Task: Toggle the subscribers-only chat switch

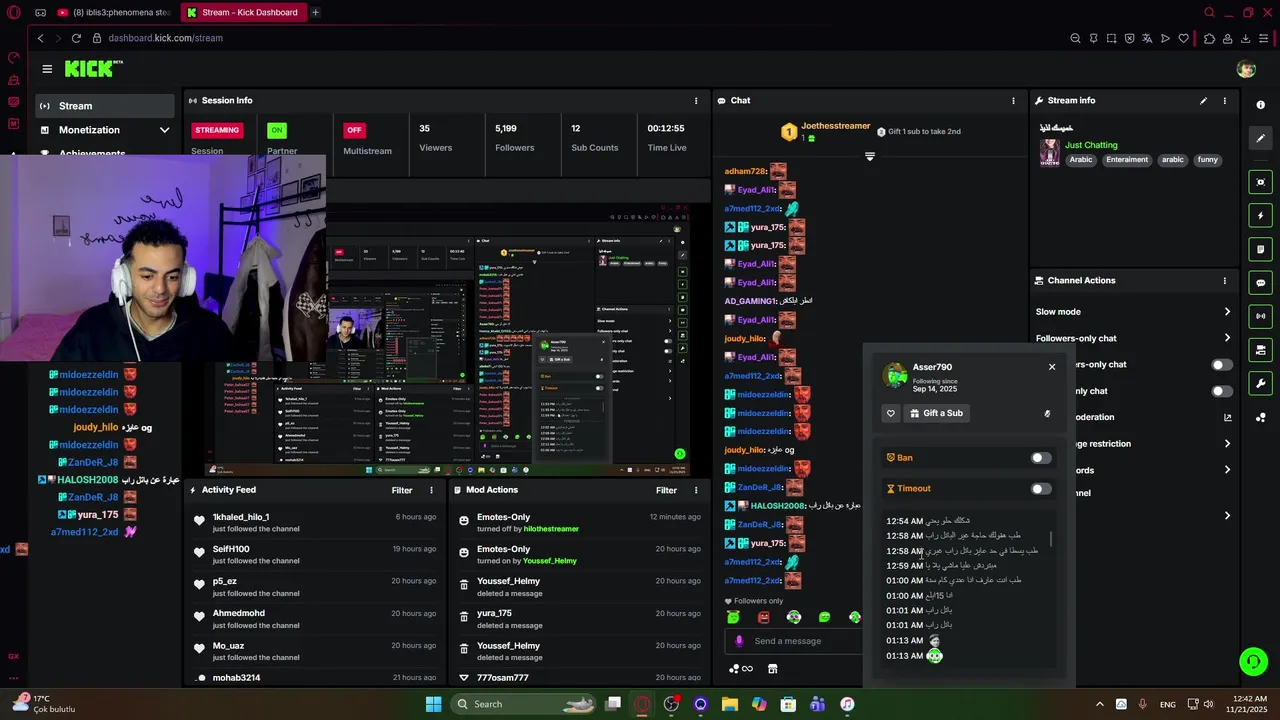Action: coord(1222,365)
